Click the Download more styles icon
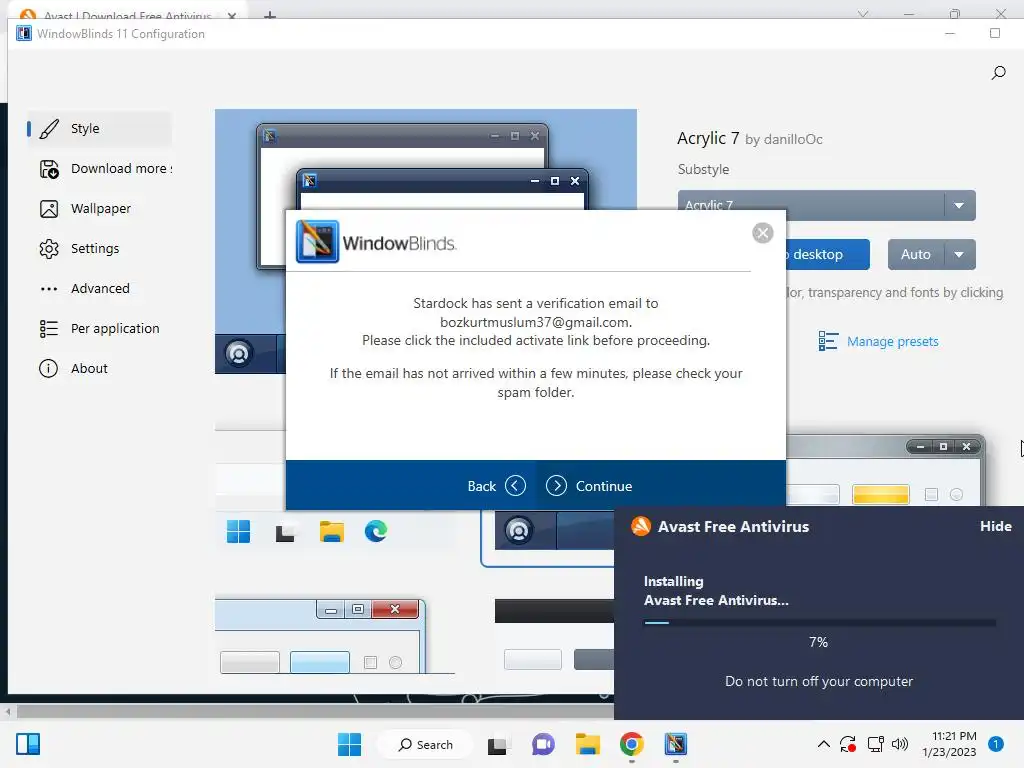Screen dimensions: 1024x768 point(49,169)
